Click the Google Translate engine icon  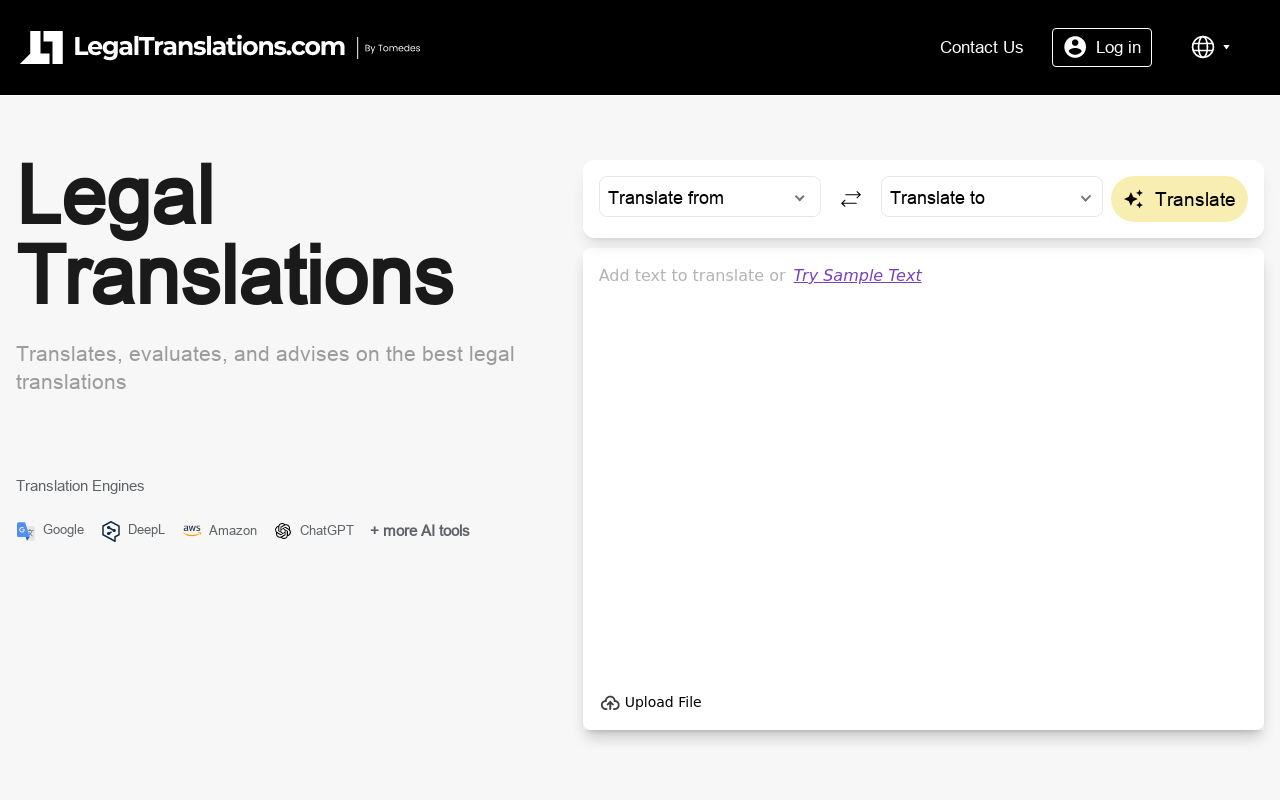click(26, 531)
